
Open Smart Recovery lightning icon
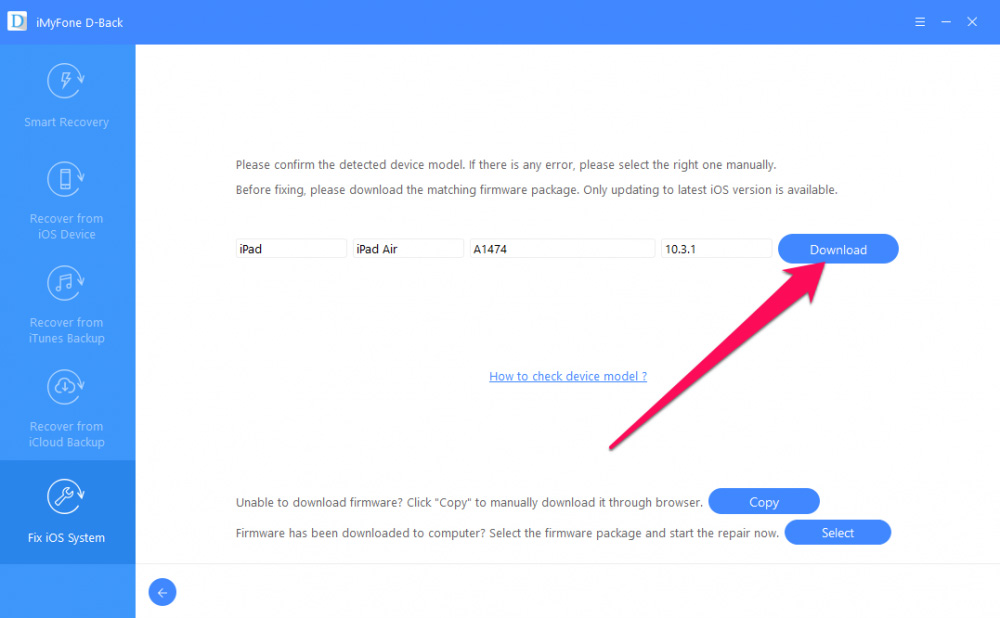click(66, 81)
